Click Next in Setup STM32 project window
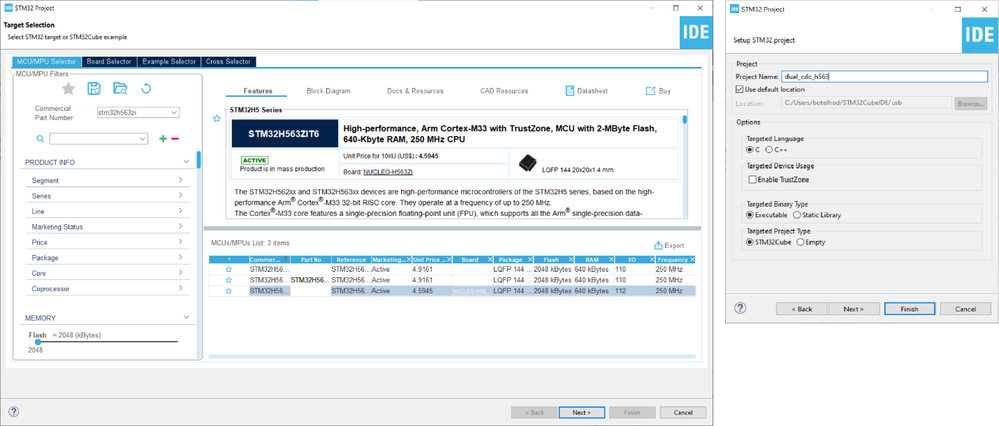This screenshot has width=999, height=426. pos(854,309)
